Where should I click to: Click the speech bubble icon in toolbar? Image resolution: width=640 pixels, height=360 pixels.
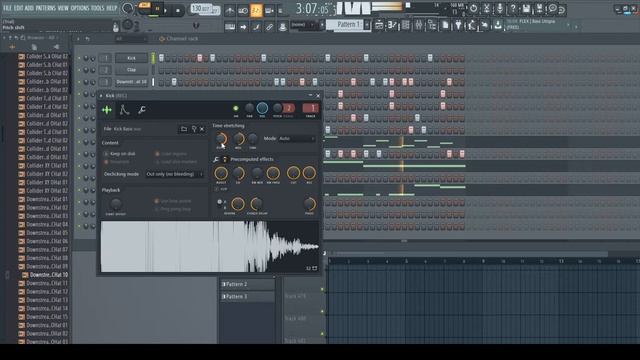(552, 9)
